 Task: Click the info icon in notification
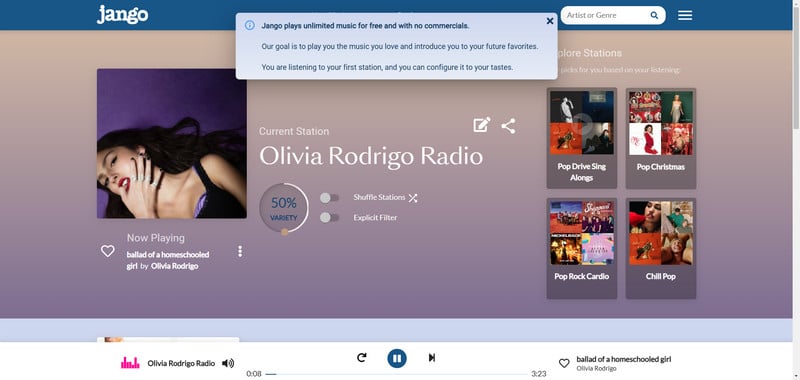pyautogui.click(x=249, y=26)
